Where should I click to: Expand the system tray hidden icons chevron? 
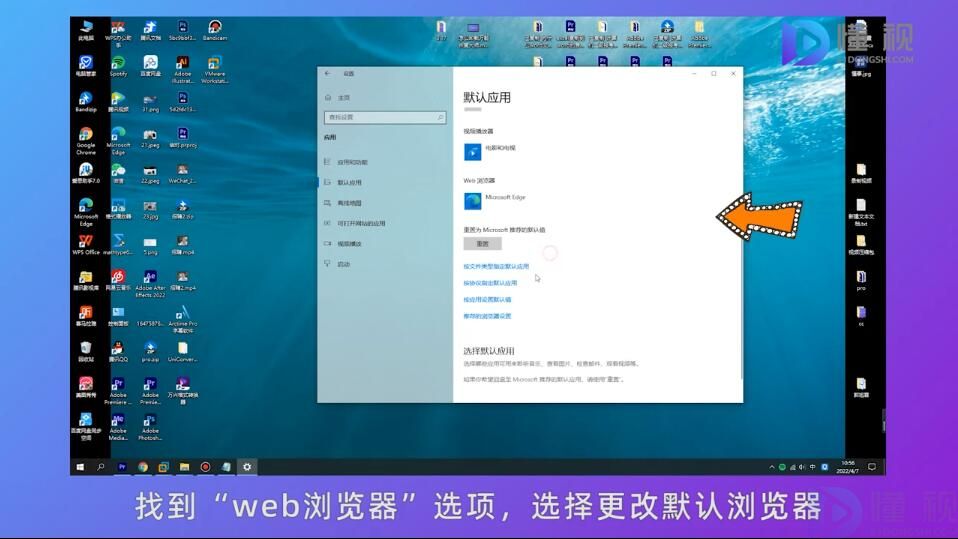click(x=772, y=467)
